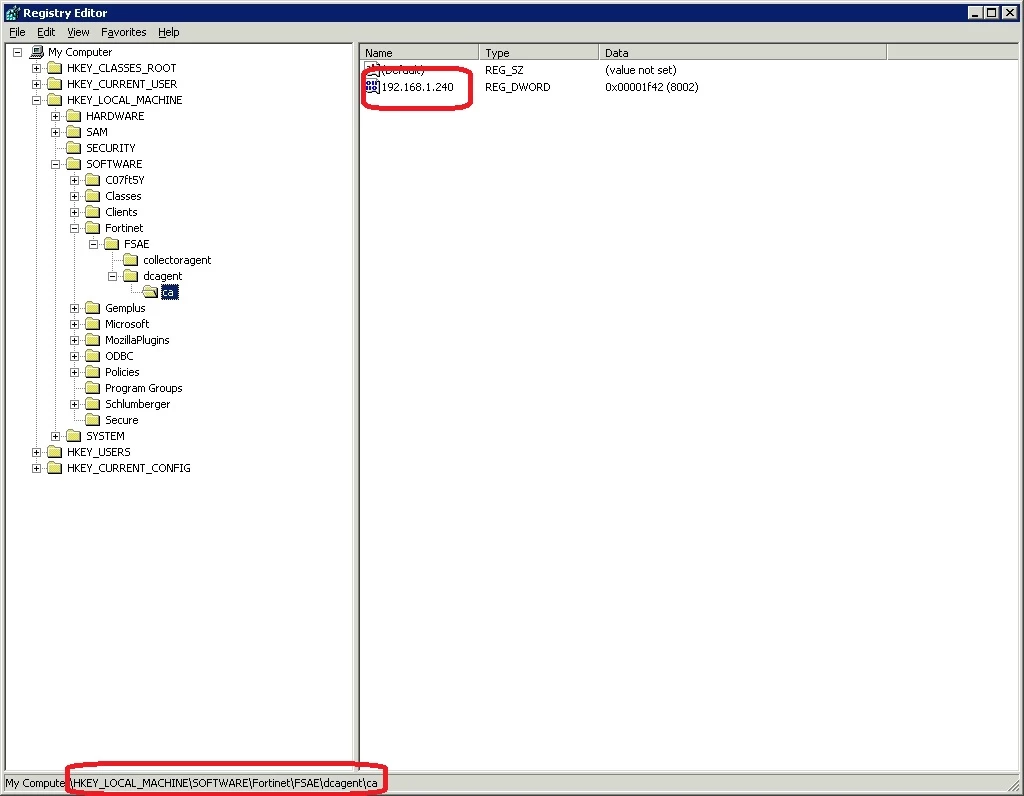
Task: Expand the Gemplus key
Action: tap(74, 308)
